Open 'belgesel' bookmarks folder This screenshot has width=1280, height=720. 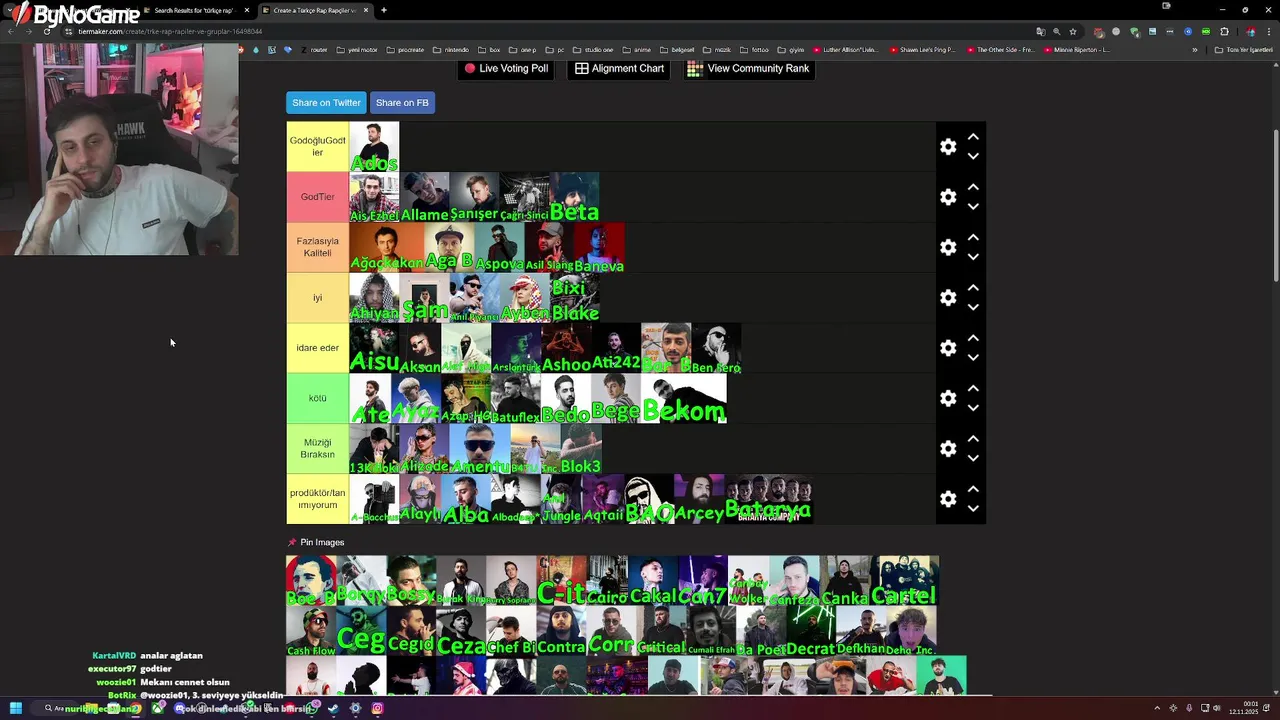pos(677,49)
